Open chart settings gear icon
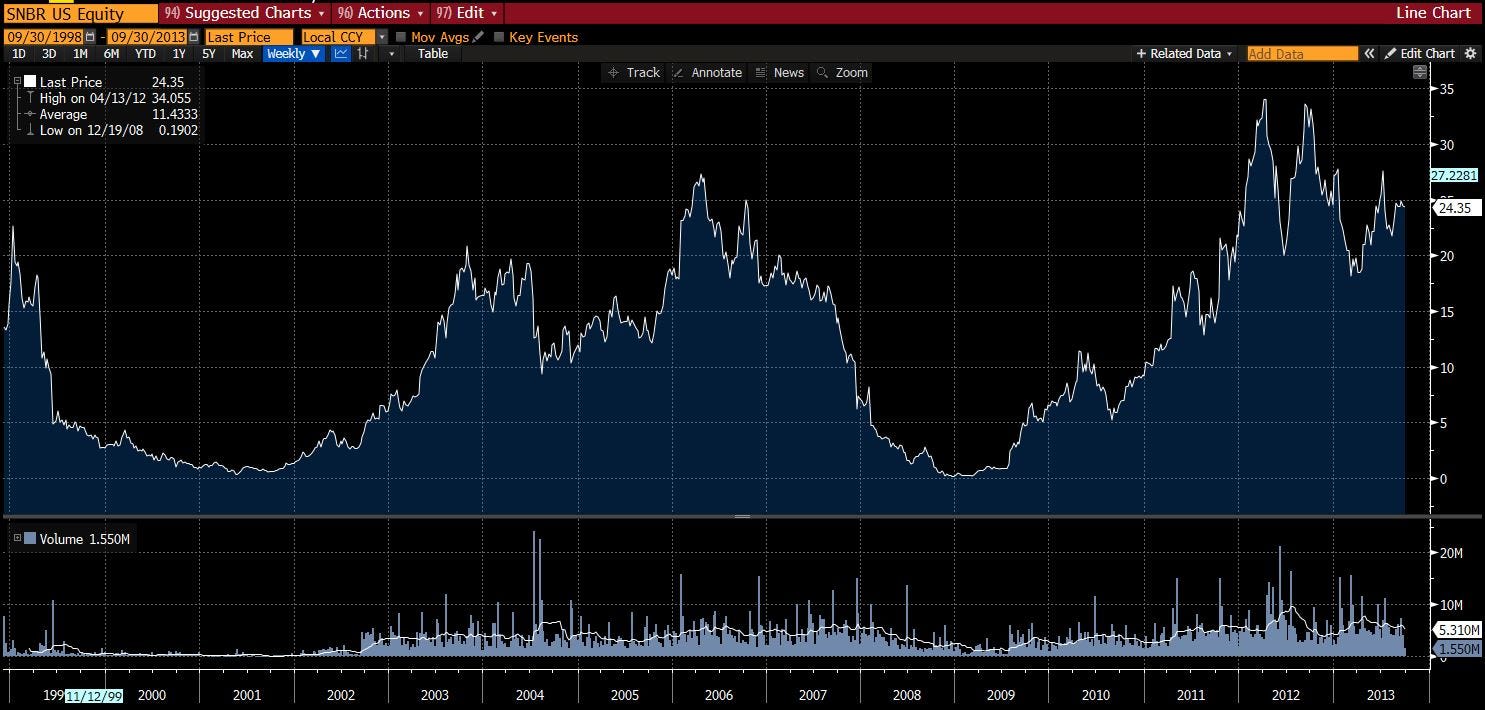 tap(1469, 54)
